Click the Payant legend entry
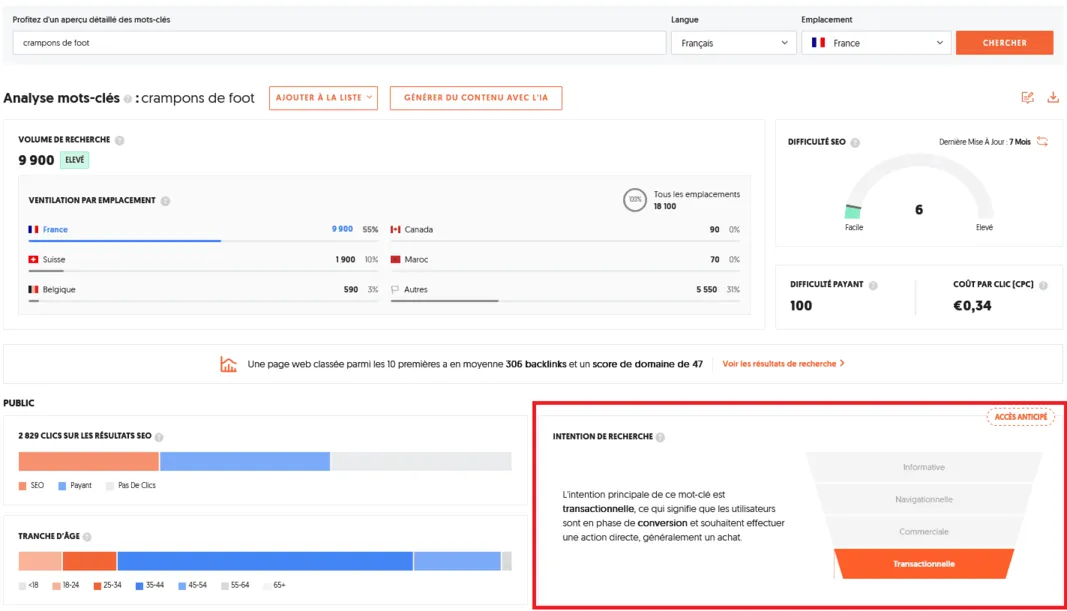 point(75,486)
